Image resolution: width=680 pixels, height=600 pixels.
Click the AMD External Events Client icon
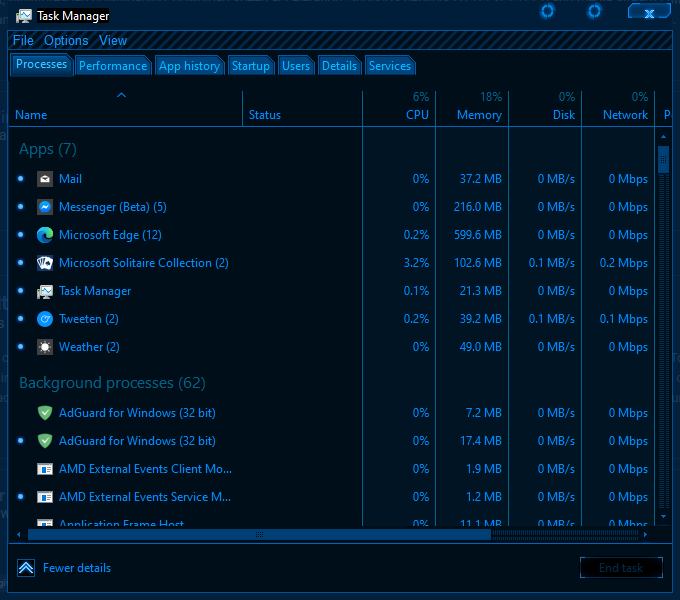coord(45,469)
